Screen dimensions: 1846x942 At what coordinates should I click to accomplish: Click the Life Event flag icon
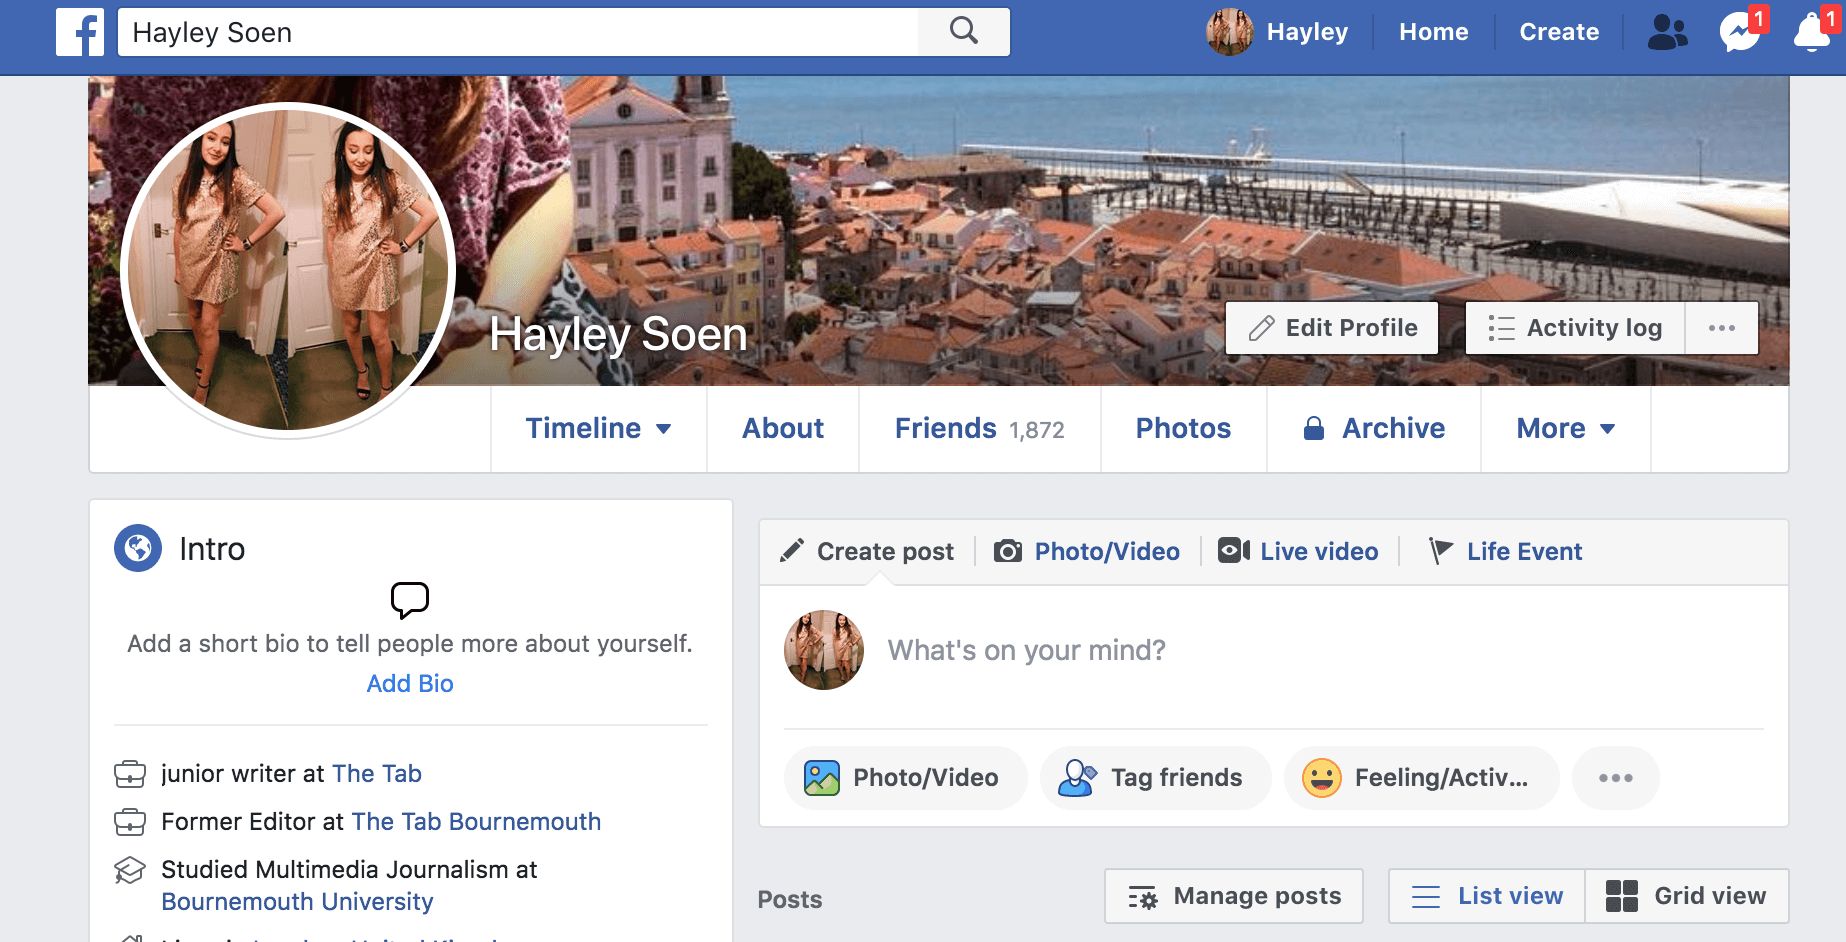click(x=1440, y=551)
